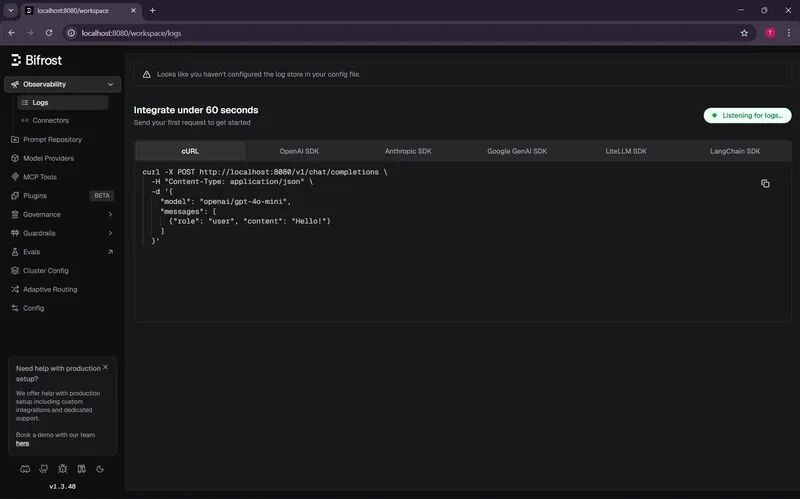800x499 pixels.
Task: Open Model Providers in sidebar
Action: pos(48,158)
